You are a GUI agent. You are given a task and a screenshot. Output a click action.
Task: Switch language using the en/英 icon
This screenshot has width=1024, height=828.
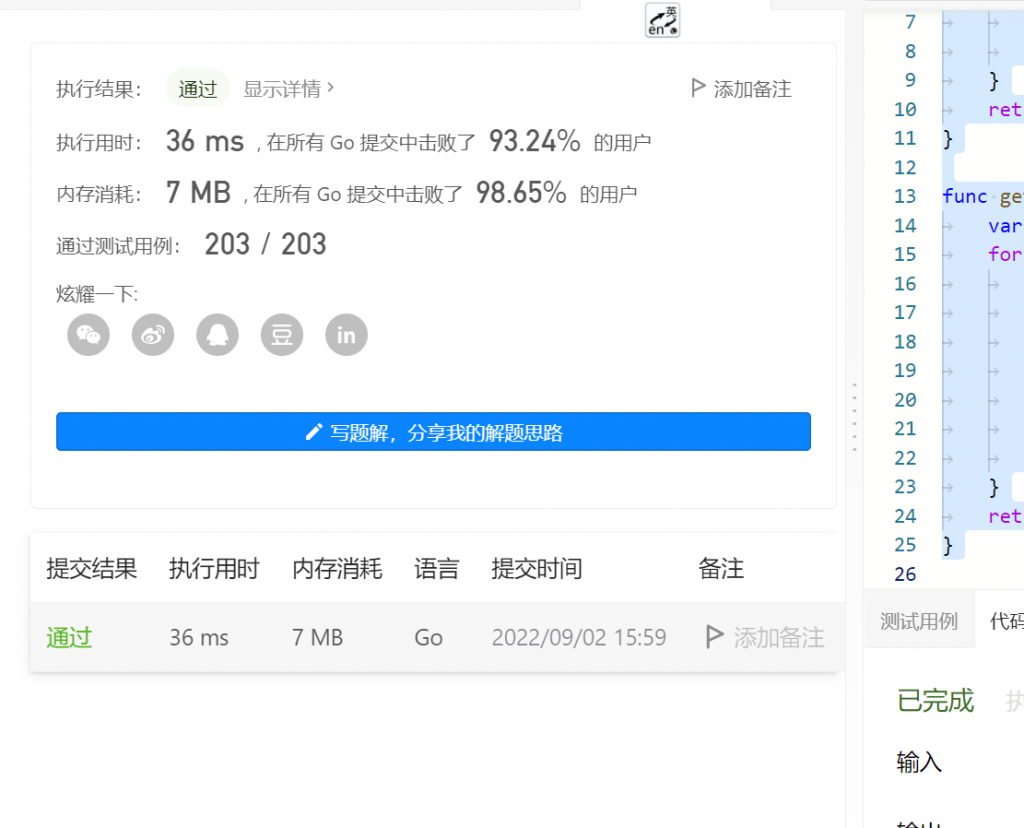coord(662,20)
